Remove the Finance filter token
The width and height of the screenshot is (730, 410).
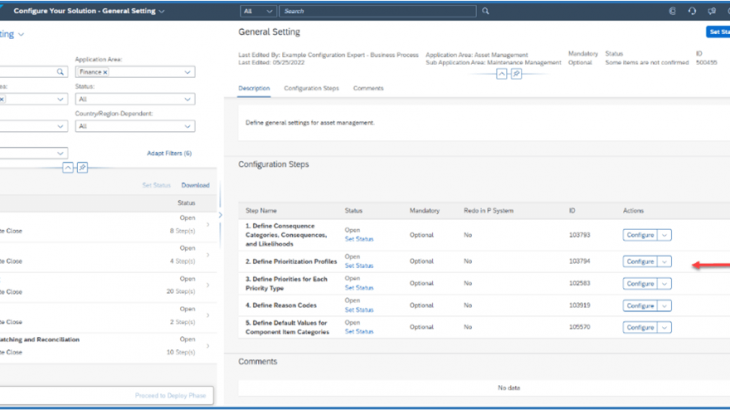point(105,72)
